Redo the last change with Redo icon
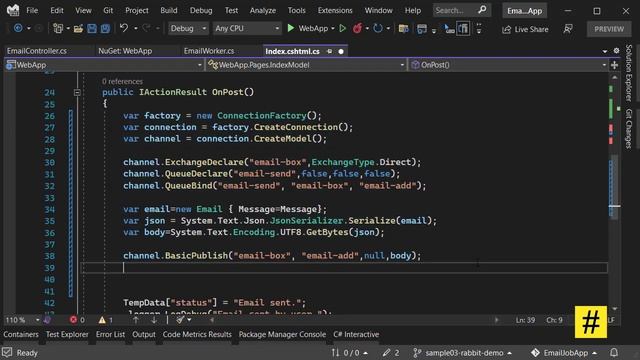This screenshot has height=360, width=640. (x=146, y=28)
